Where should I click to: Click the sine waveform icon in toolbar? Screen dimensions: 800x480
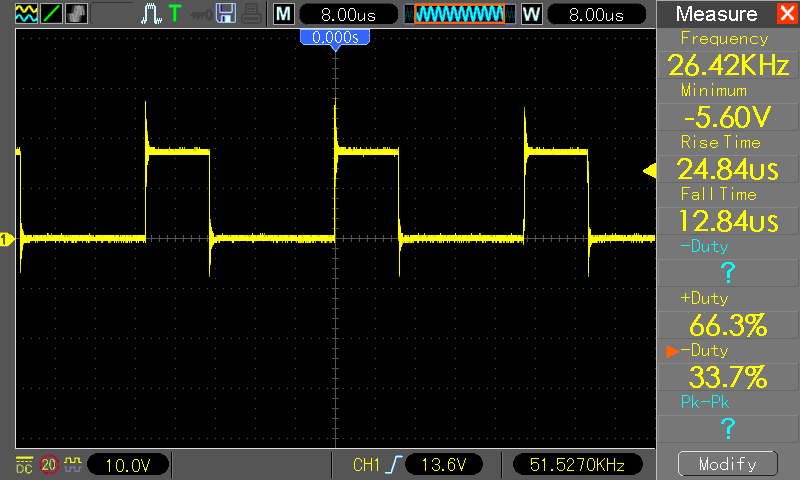pyautogui.click(x=26, y=13)
